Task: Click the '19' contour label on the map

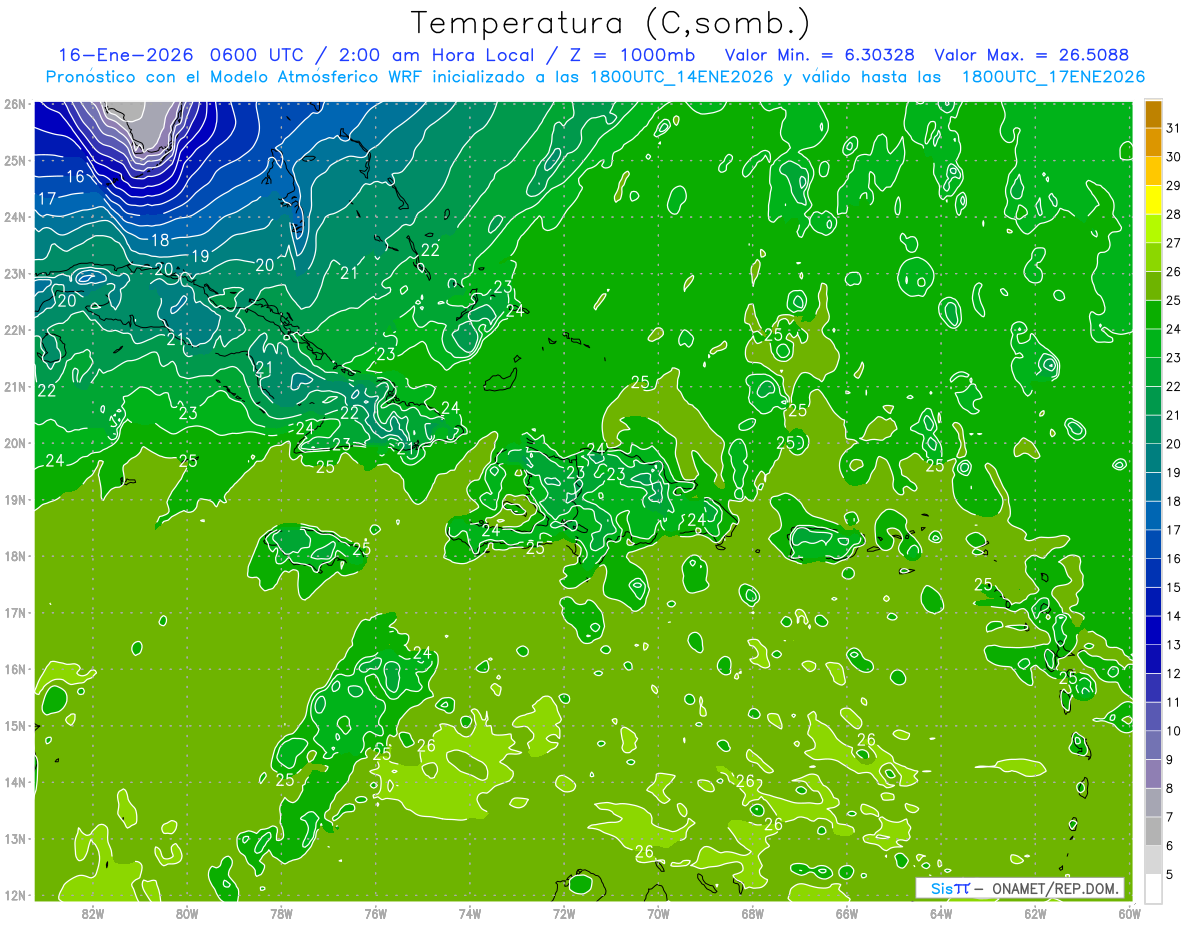Action: (199, 257)
